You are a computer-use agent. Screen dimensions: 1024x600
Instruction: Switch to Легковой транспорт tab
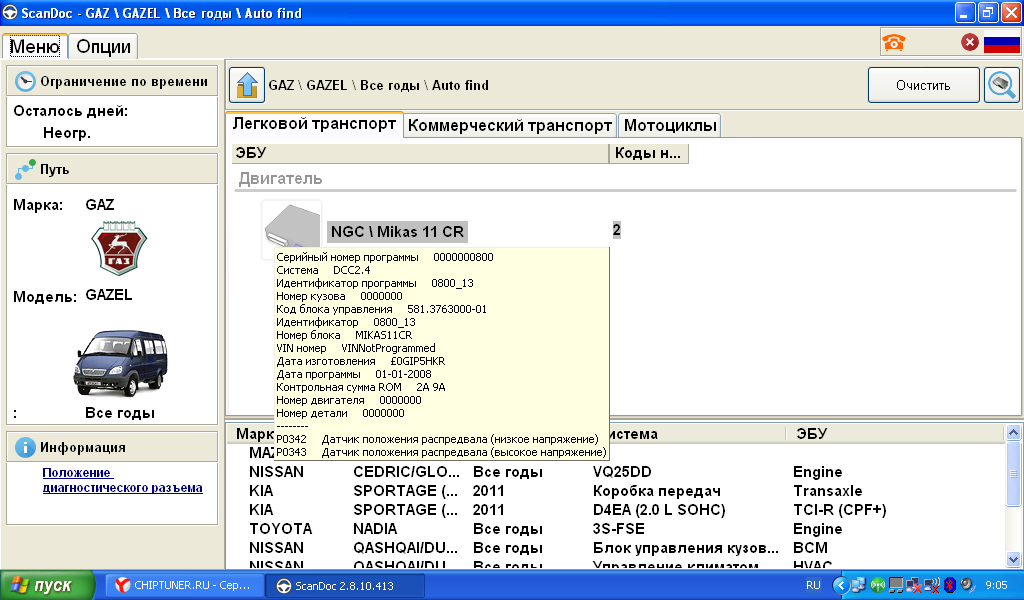pos(314,124)
